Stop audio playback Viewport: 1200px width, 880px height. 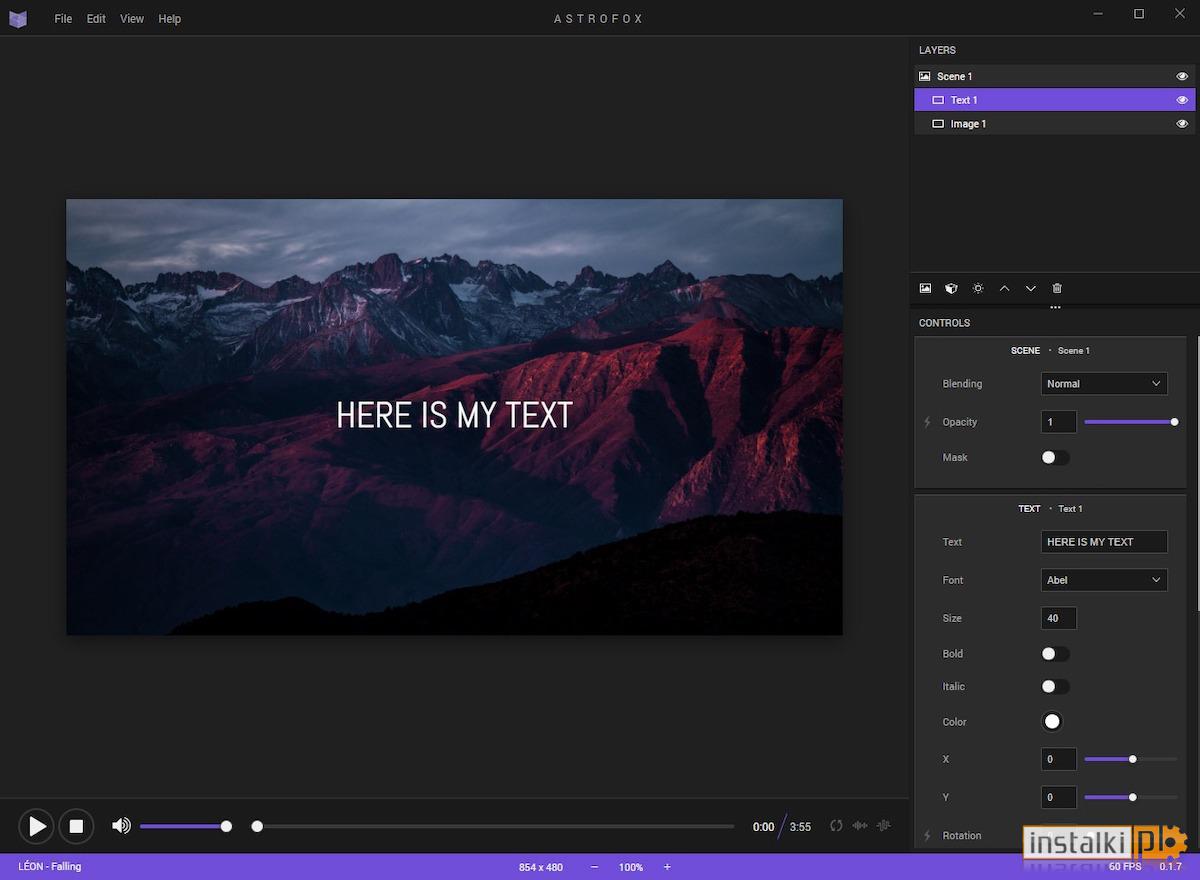tap(76, 826)
